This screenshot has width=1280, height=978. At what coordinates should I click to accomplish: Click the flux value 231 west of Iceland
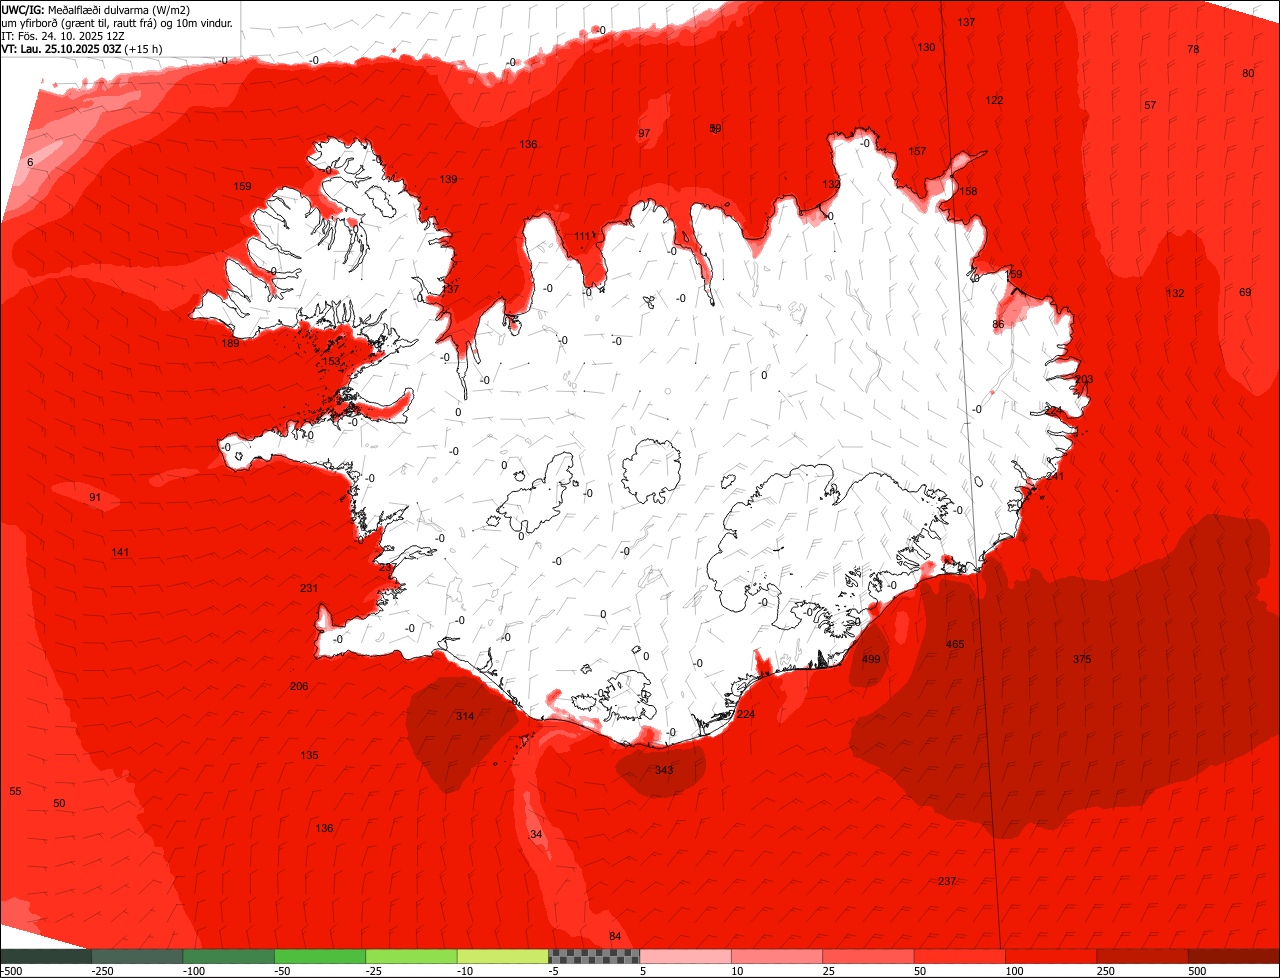(x=309, y=588)
